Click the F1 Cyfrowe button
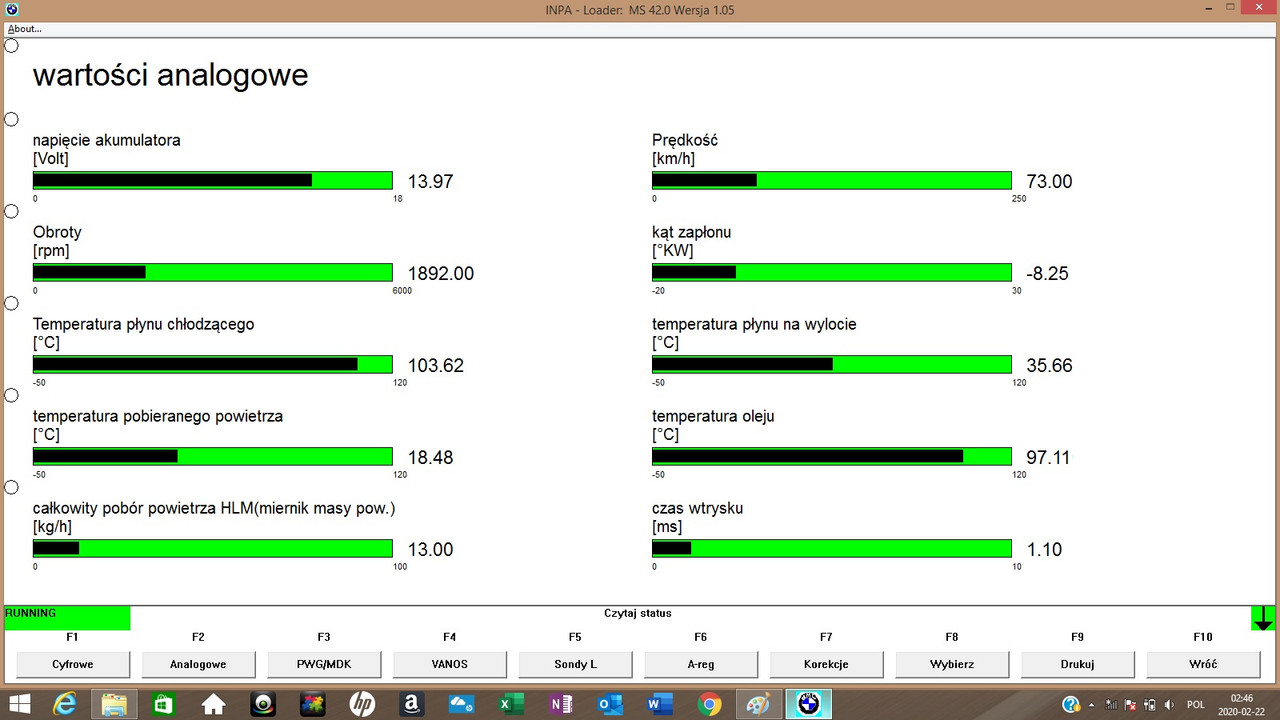This screenshot has width=1280, height=720. 72,664
